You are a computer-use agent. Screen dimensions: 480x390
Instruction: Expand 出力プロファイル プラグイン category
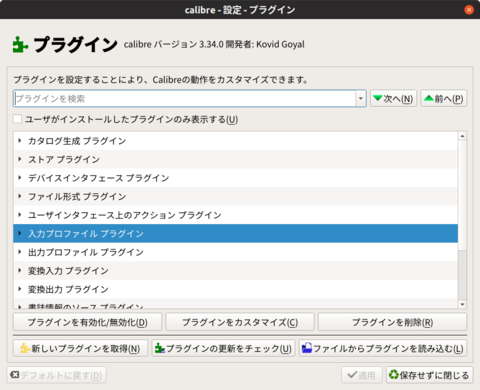tap(20, 252)
